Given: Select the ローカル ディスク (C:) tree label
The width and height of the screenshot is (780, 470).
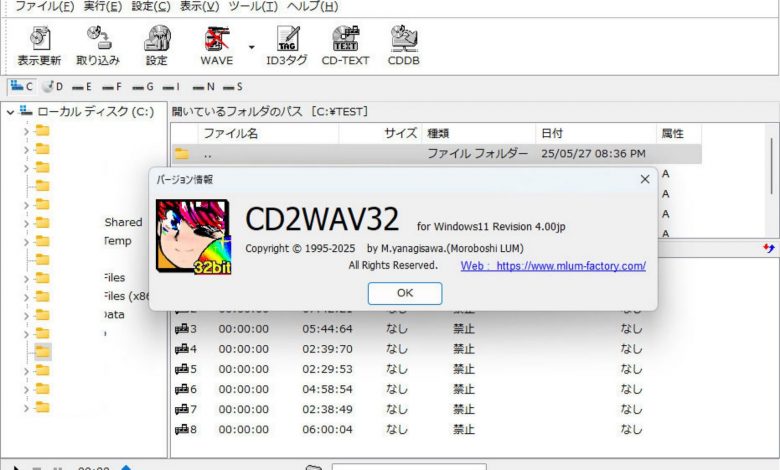Looking at the screenshot, I should (96, 112).
